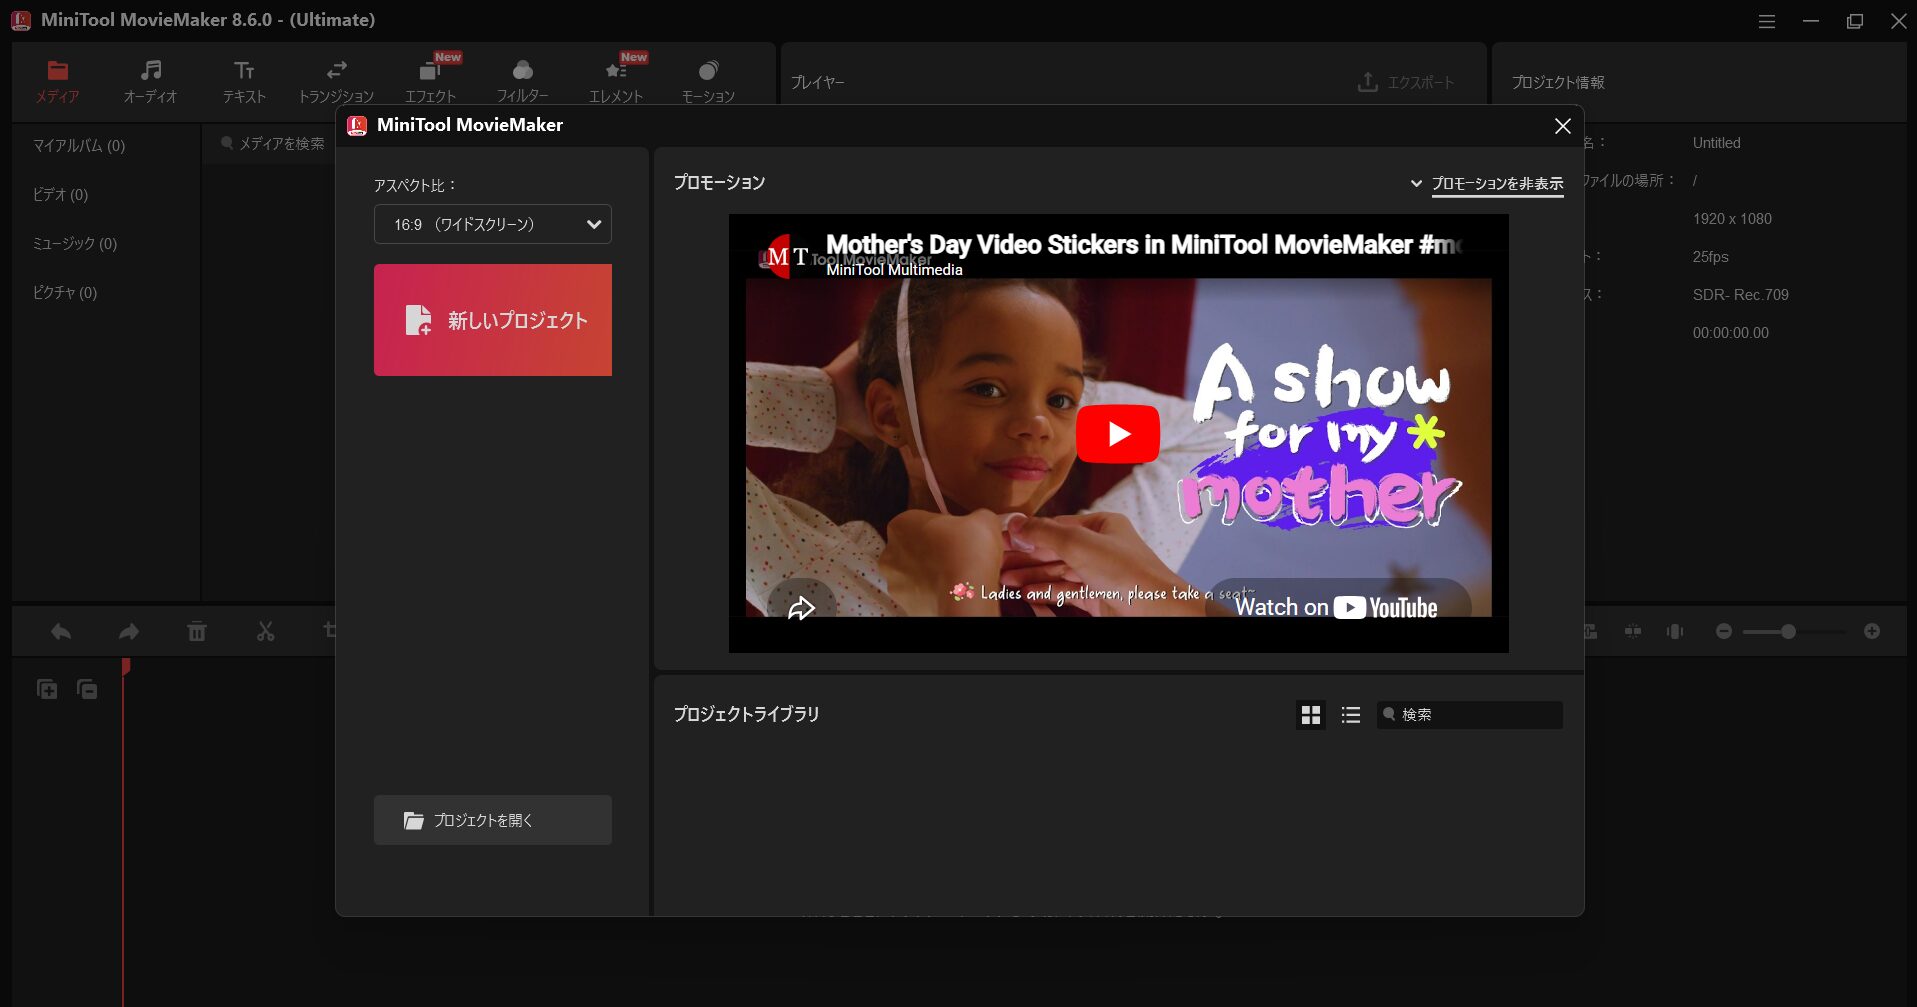
Task: Open the hamburger menu in title bar
Action: coord(1767,21)
